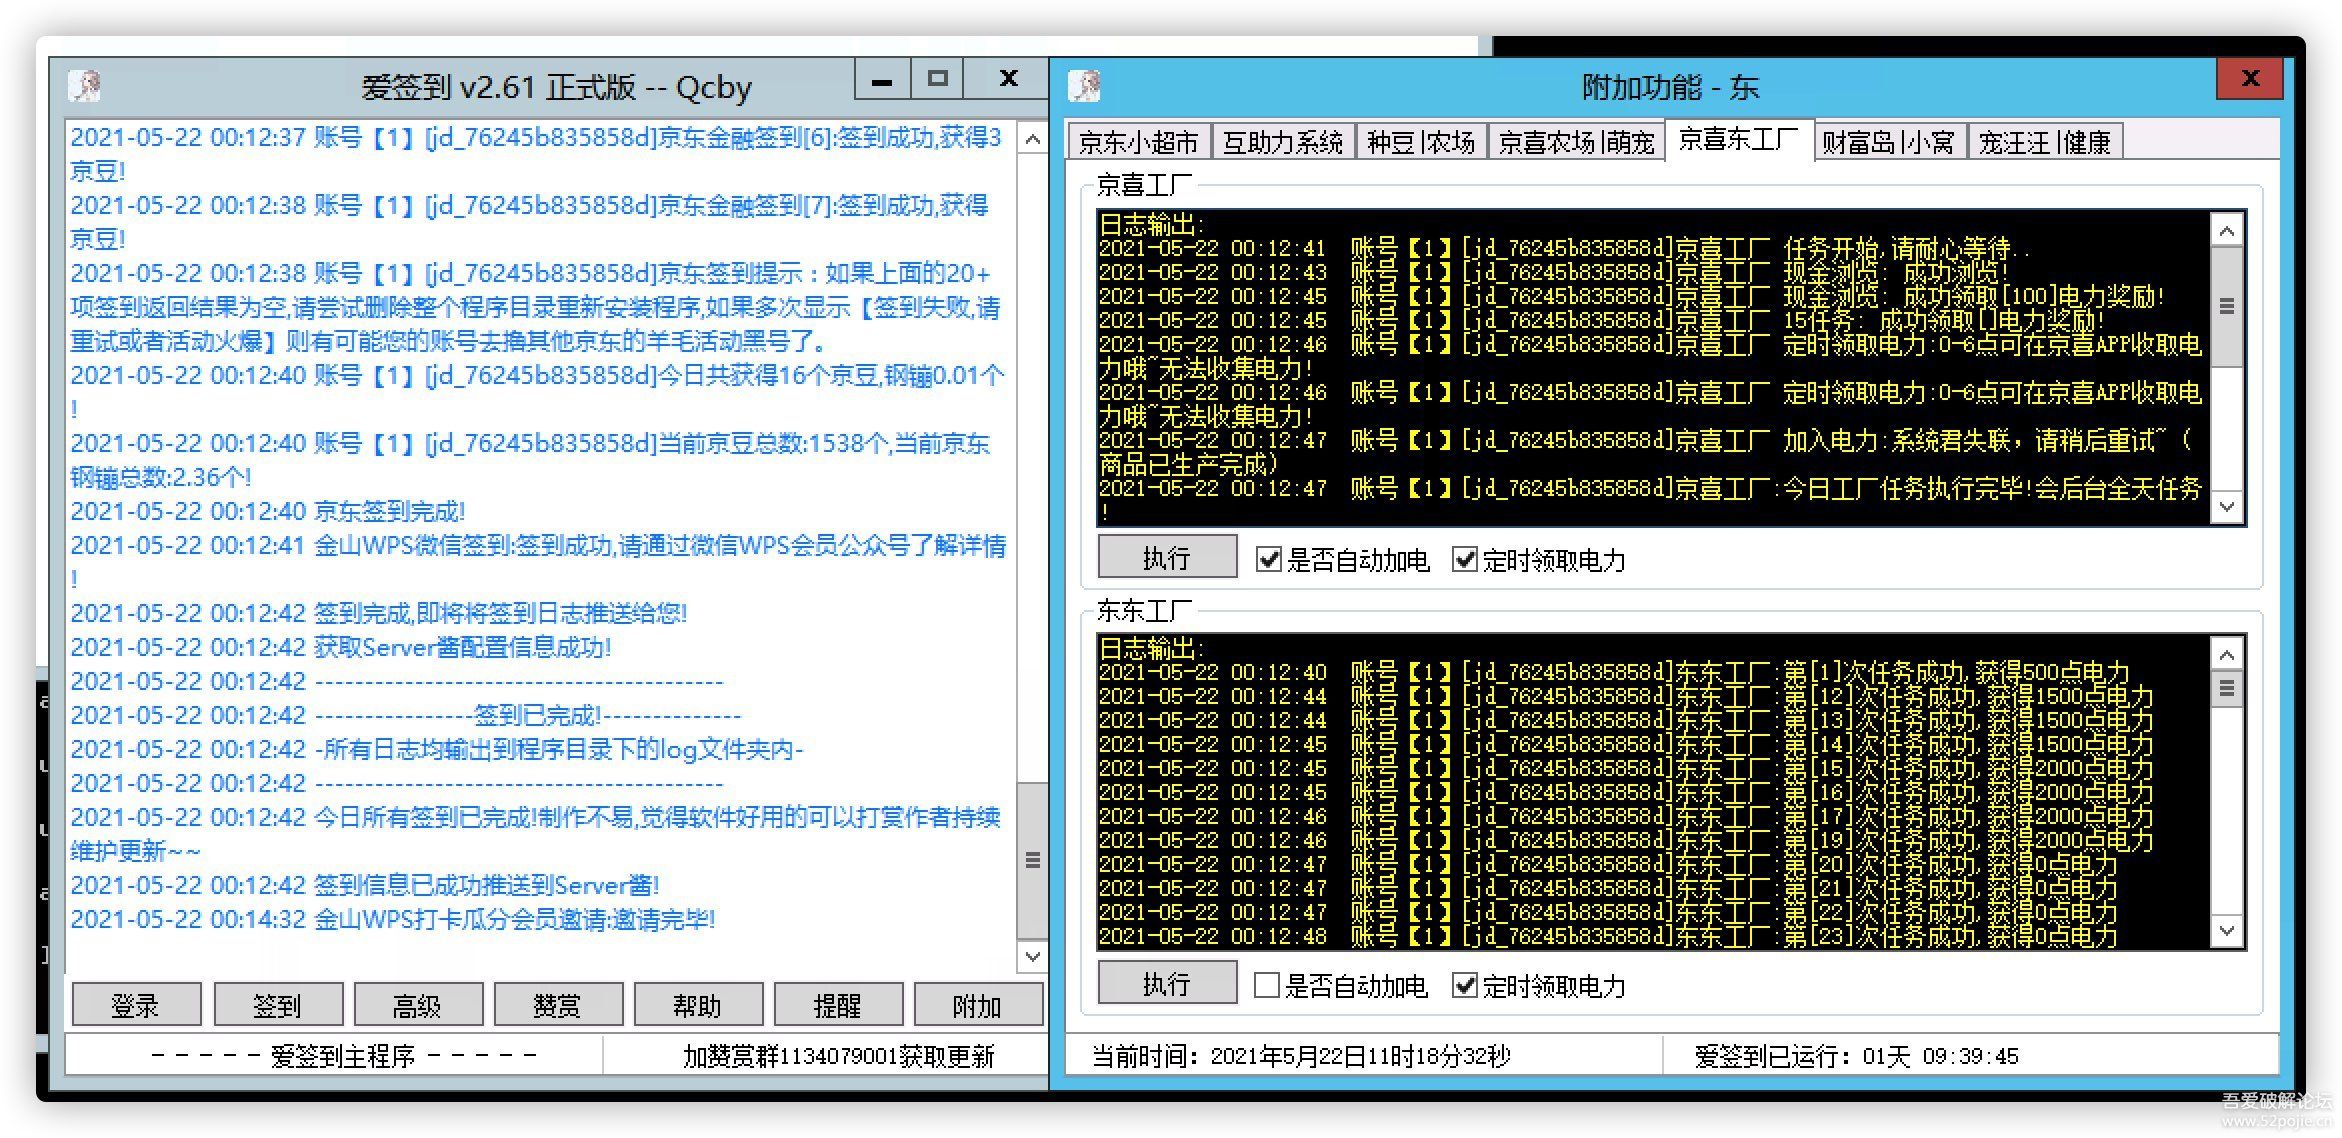
Task: Click the 赞赏 button
Action: [557, 1005]
